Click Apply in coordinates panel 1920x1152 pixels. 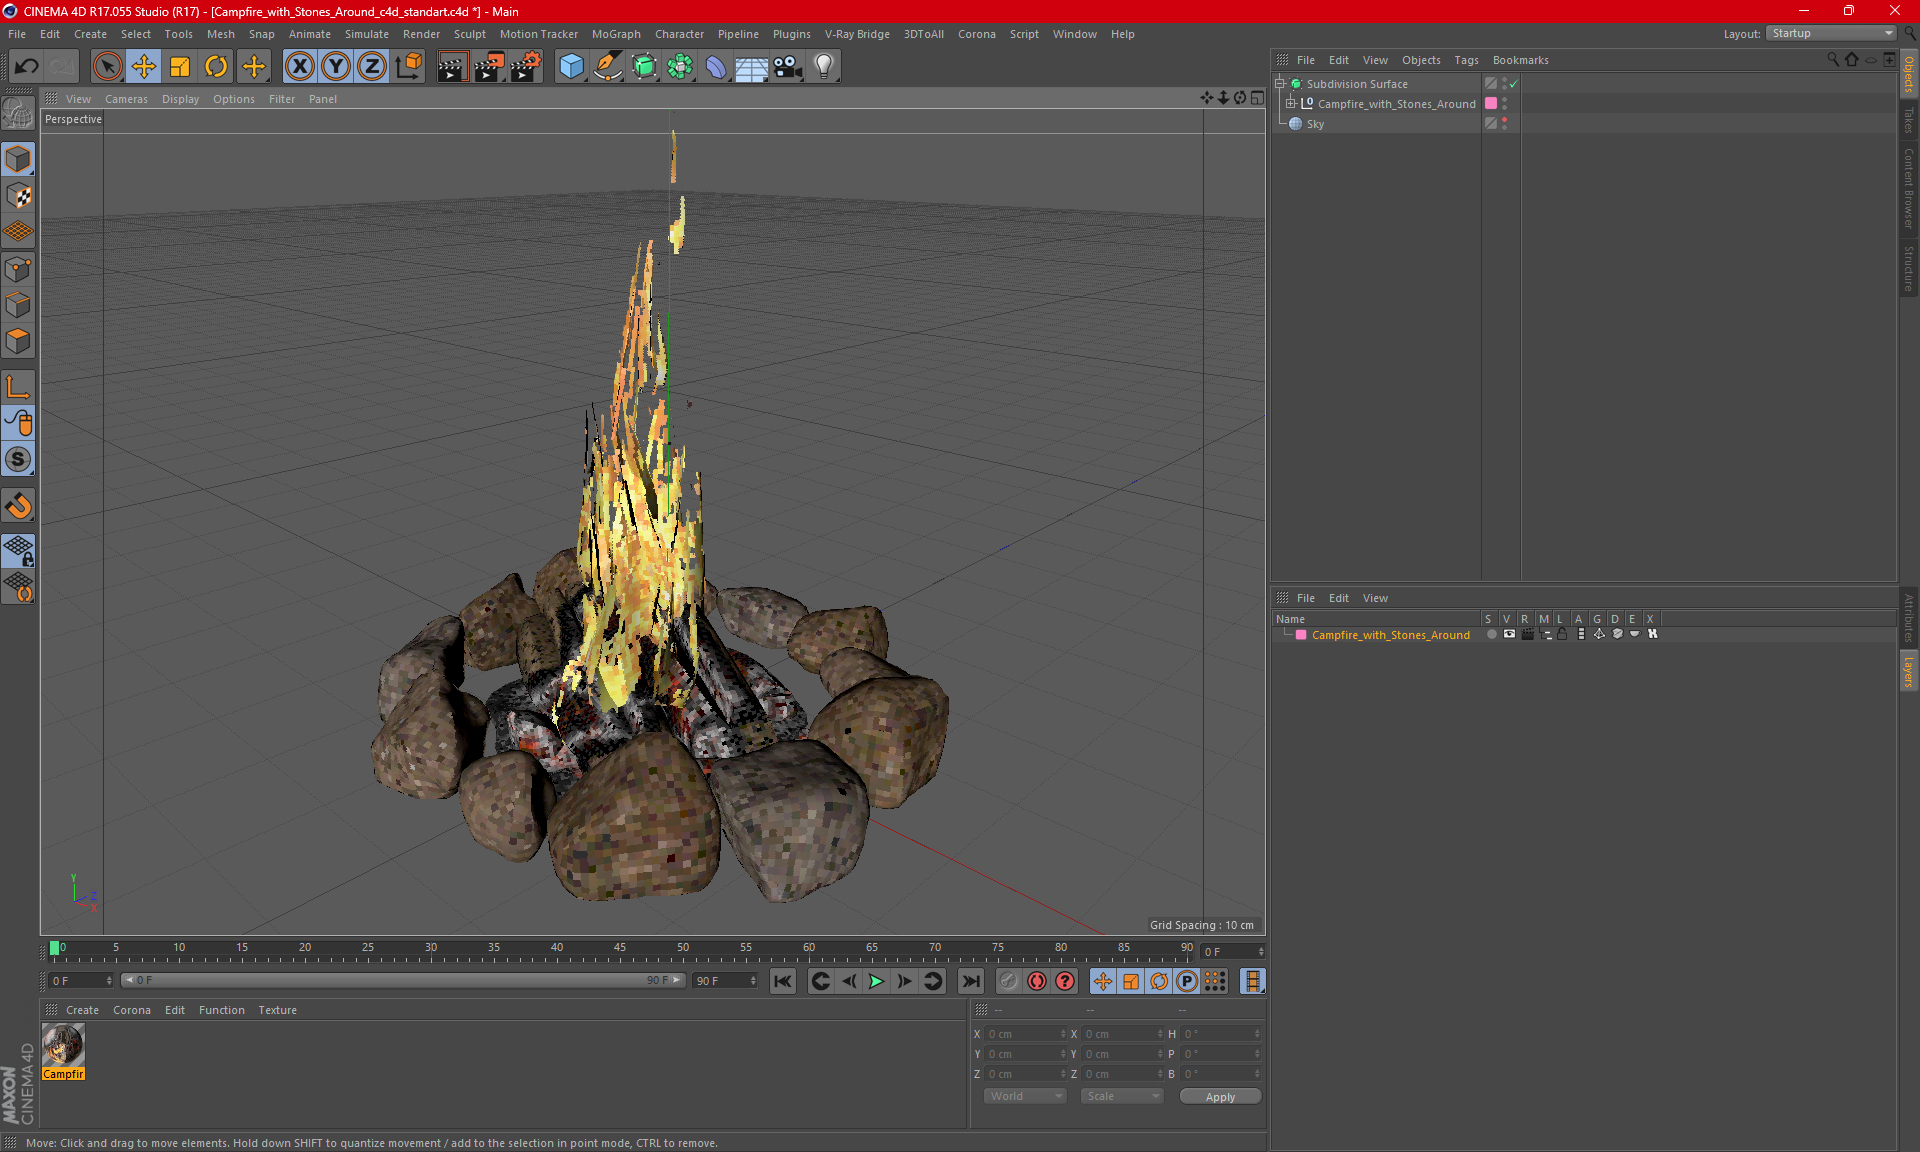[1220, 1097]
